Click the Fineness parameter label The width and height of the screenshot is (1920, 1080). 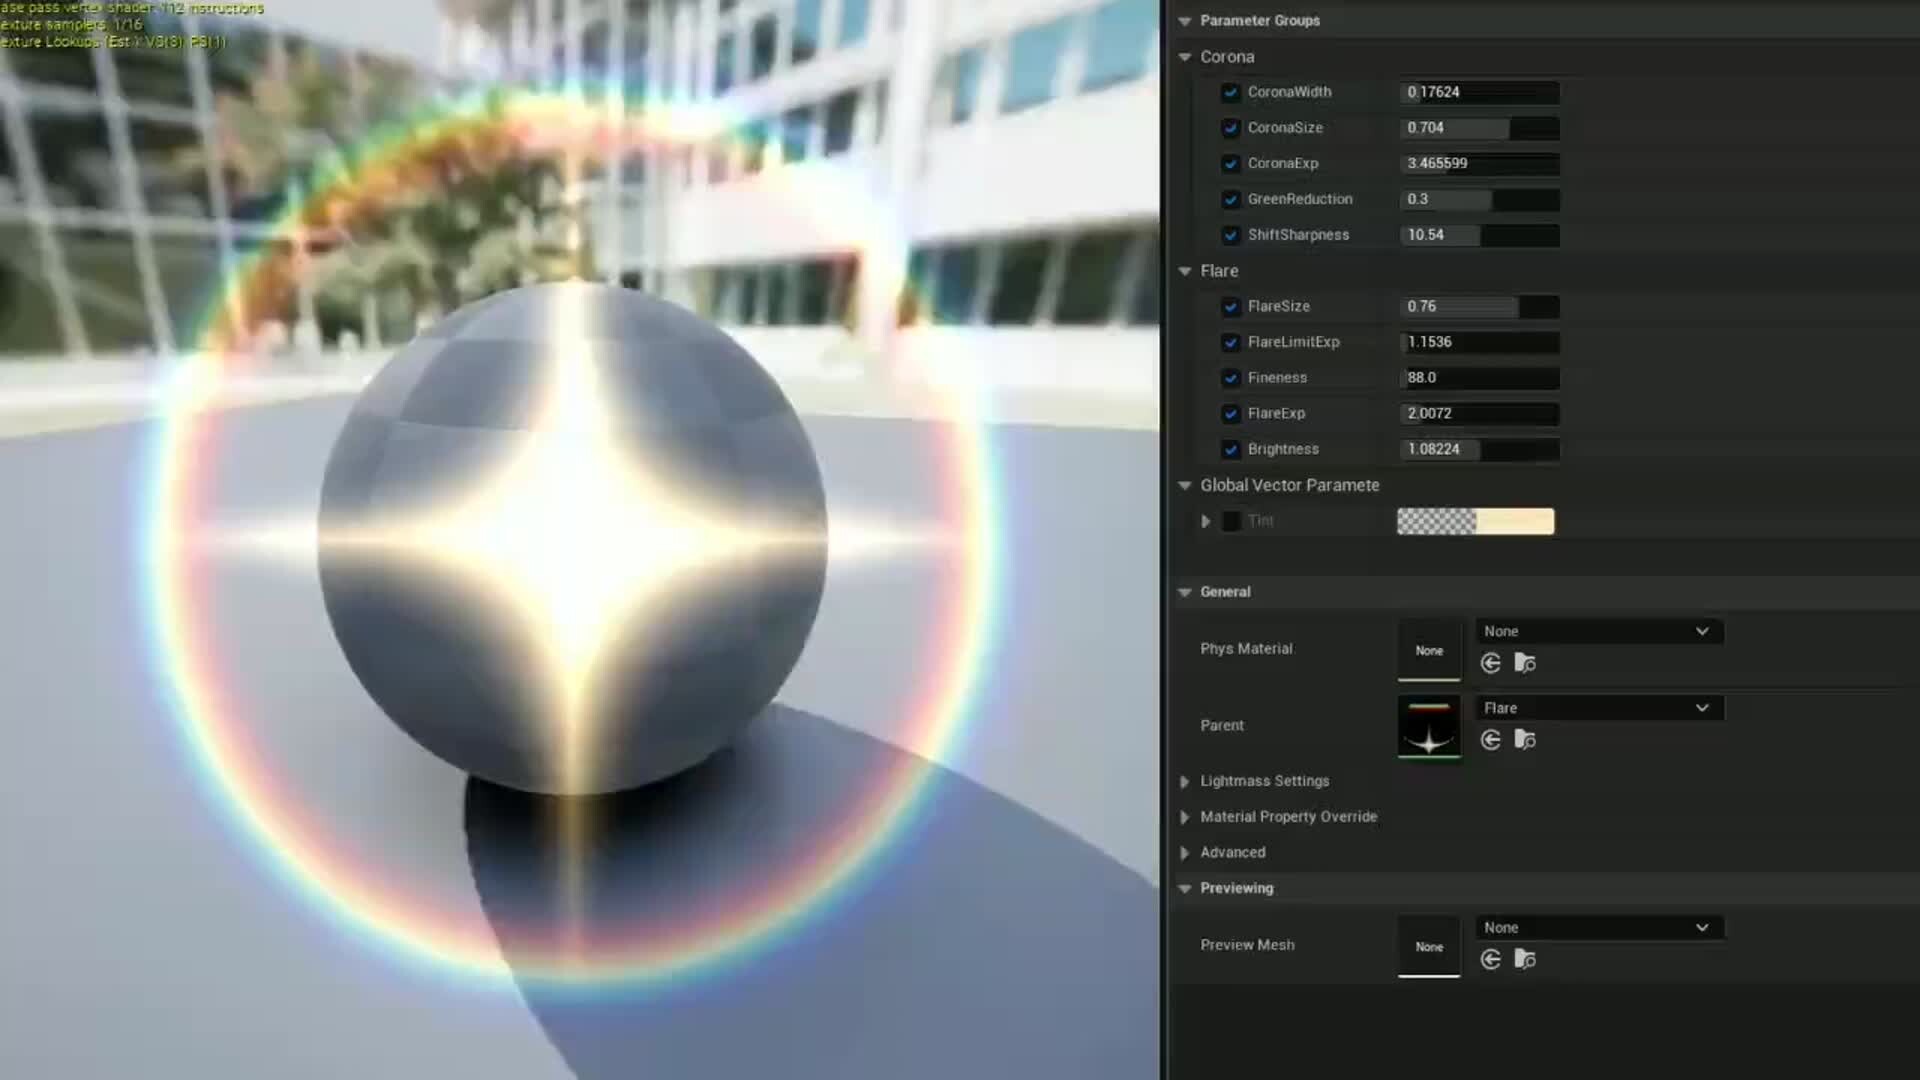click(1277, 378)
